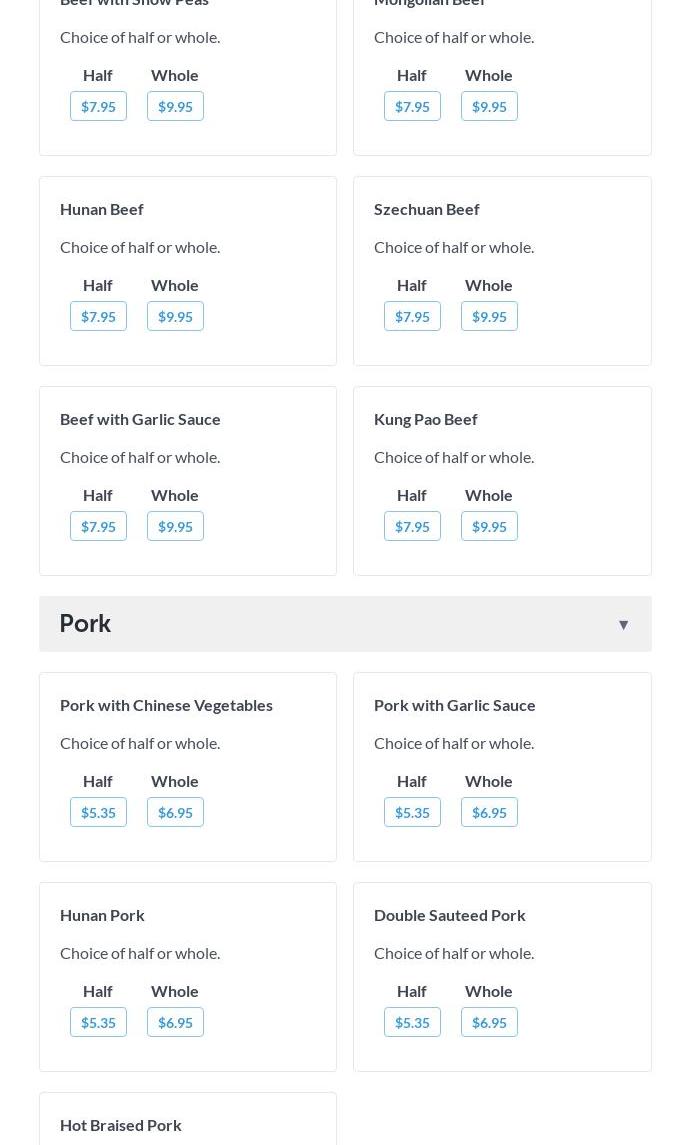Select Whole Pork with Chinese Vegetables
Image resolution: width=690 pixels, height=1145 pixels.
[x=175, y=812]
